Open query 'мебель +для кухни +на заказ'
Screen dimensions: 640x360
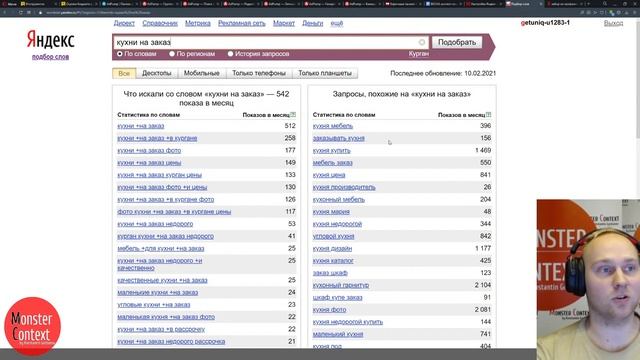pos(160,249)
